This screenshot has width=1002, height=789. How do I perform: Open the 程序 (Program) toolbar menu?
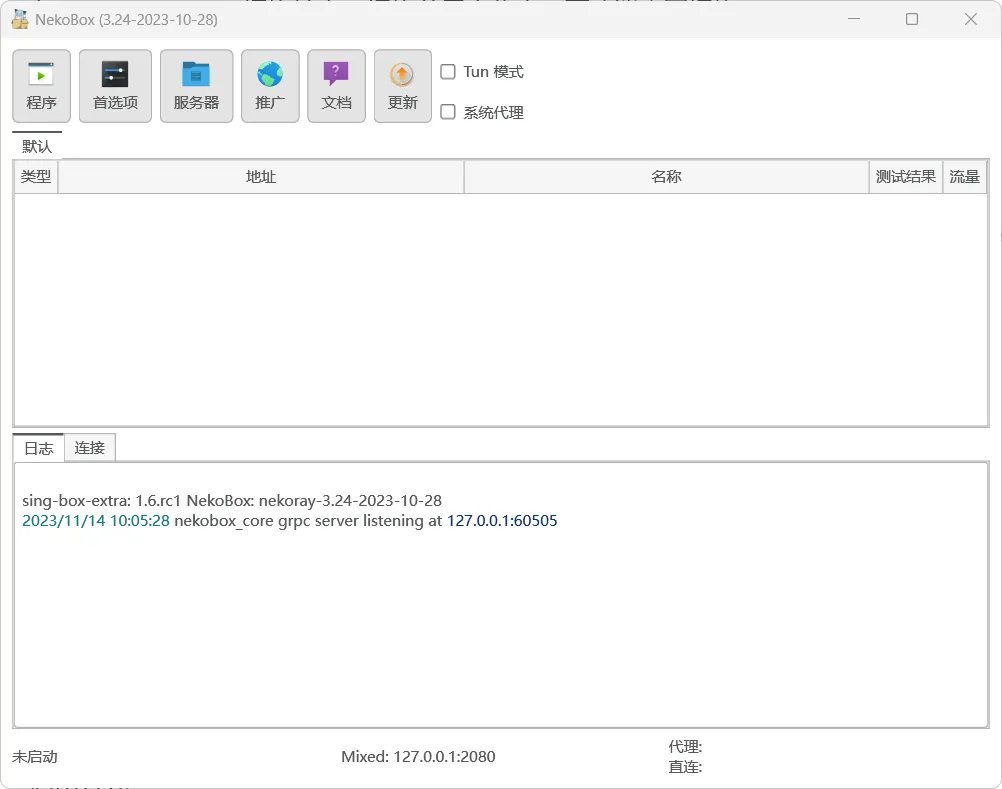(41, 86)
